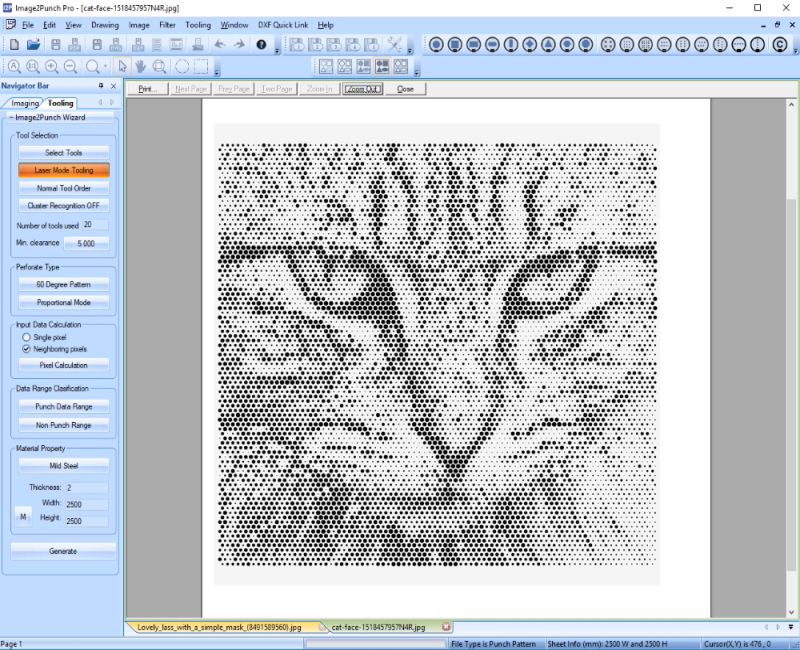Screen dimensions: 800x650
Task: Pick the square punch tool icon
Action: click(455, 45)
